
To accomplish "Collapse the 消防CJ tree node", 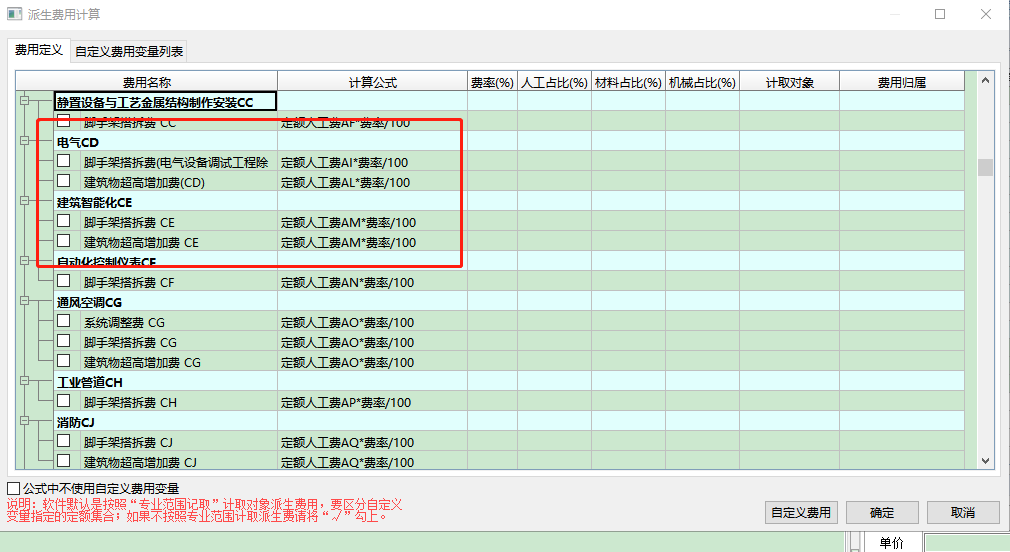I will tap(24, 421).
